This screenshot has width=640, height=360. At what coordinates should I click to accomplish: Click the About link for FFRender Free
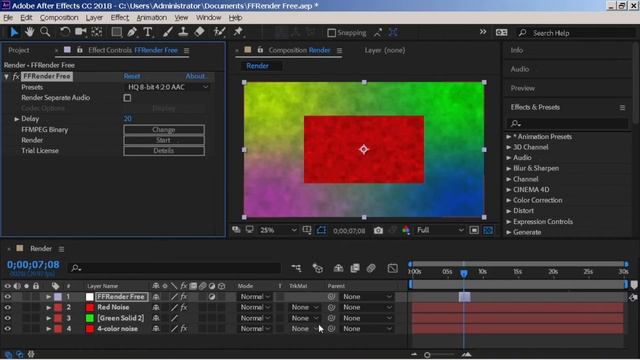(x=196, y=76)
